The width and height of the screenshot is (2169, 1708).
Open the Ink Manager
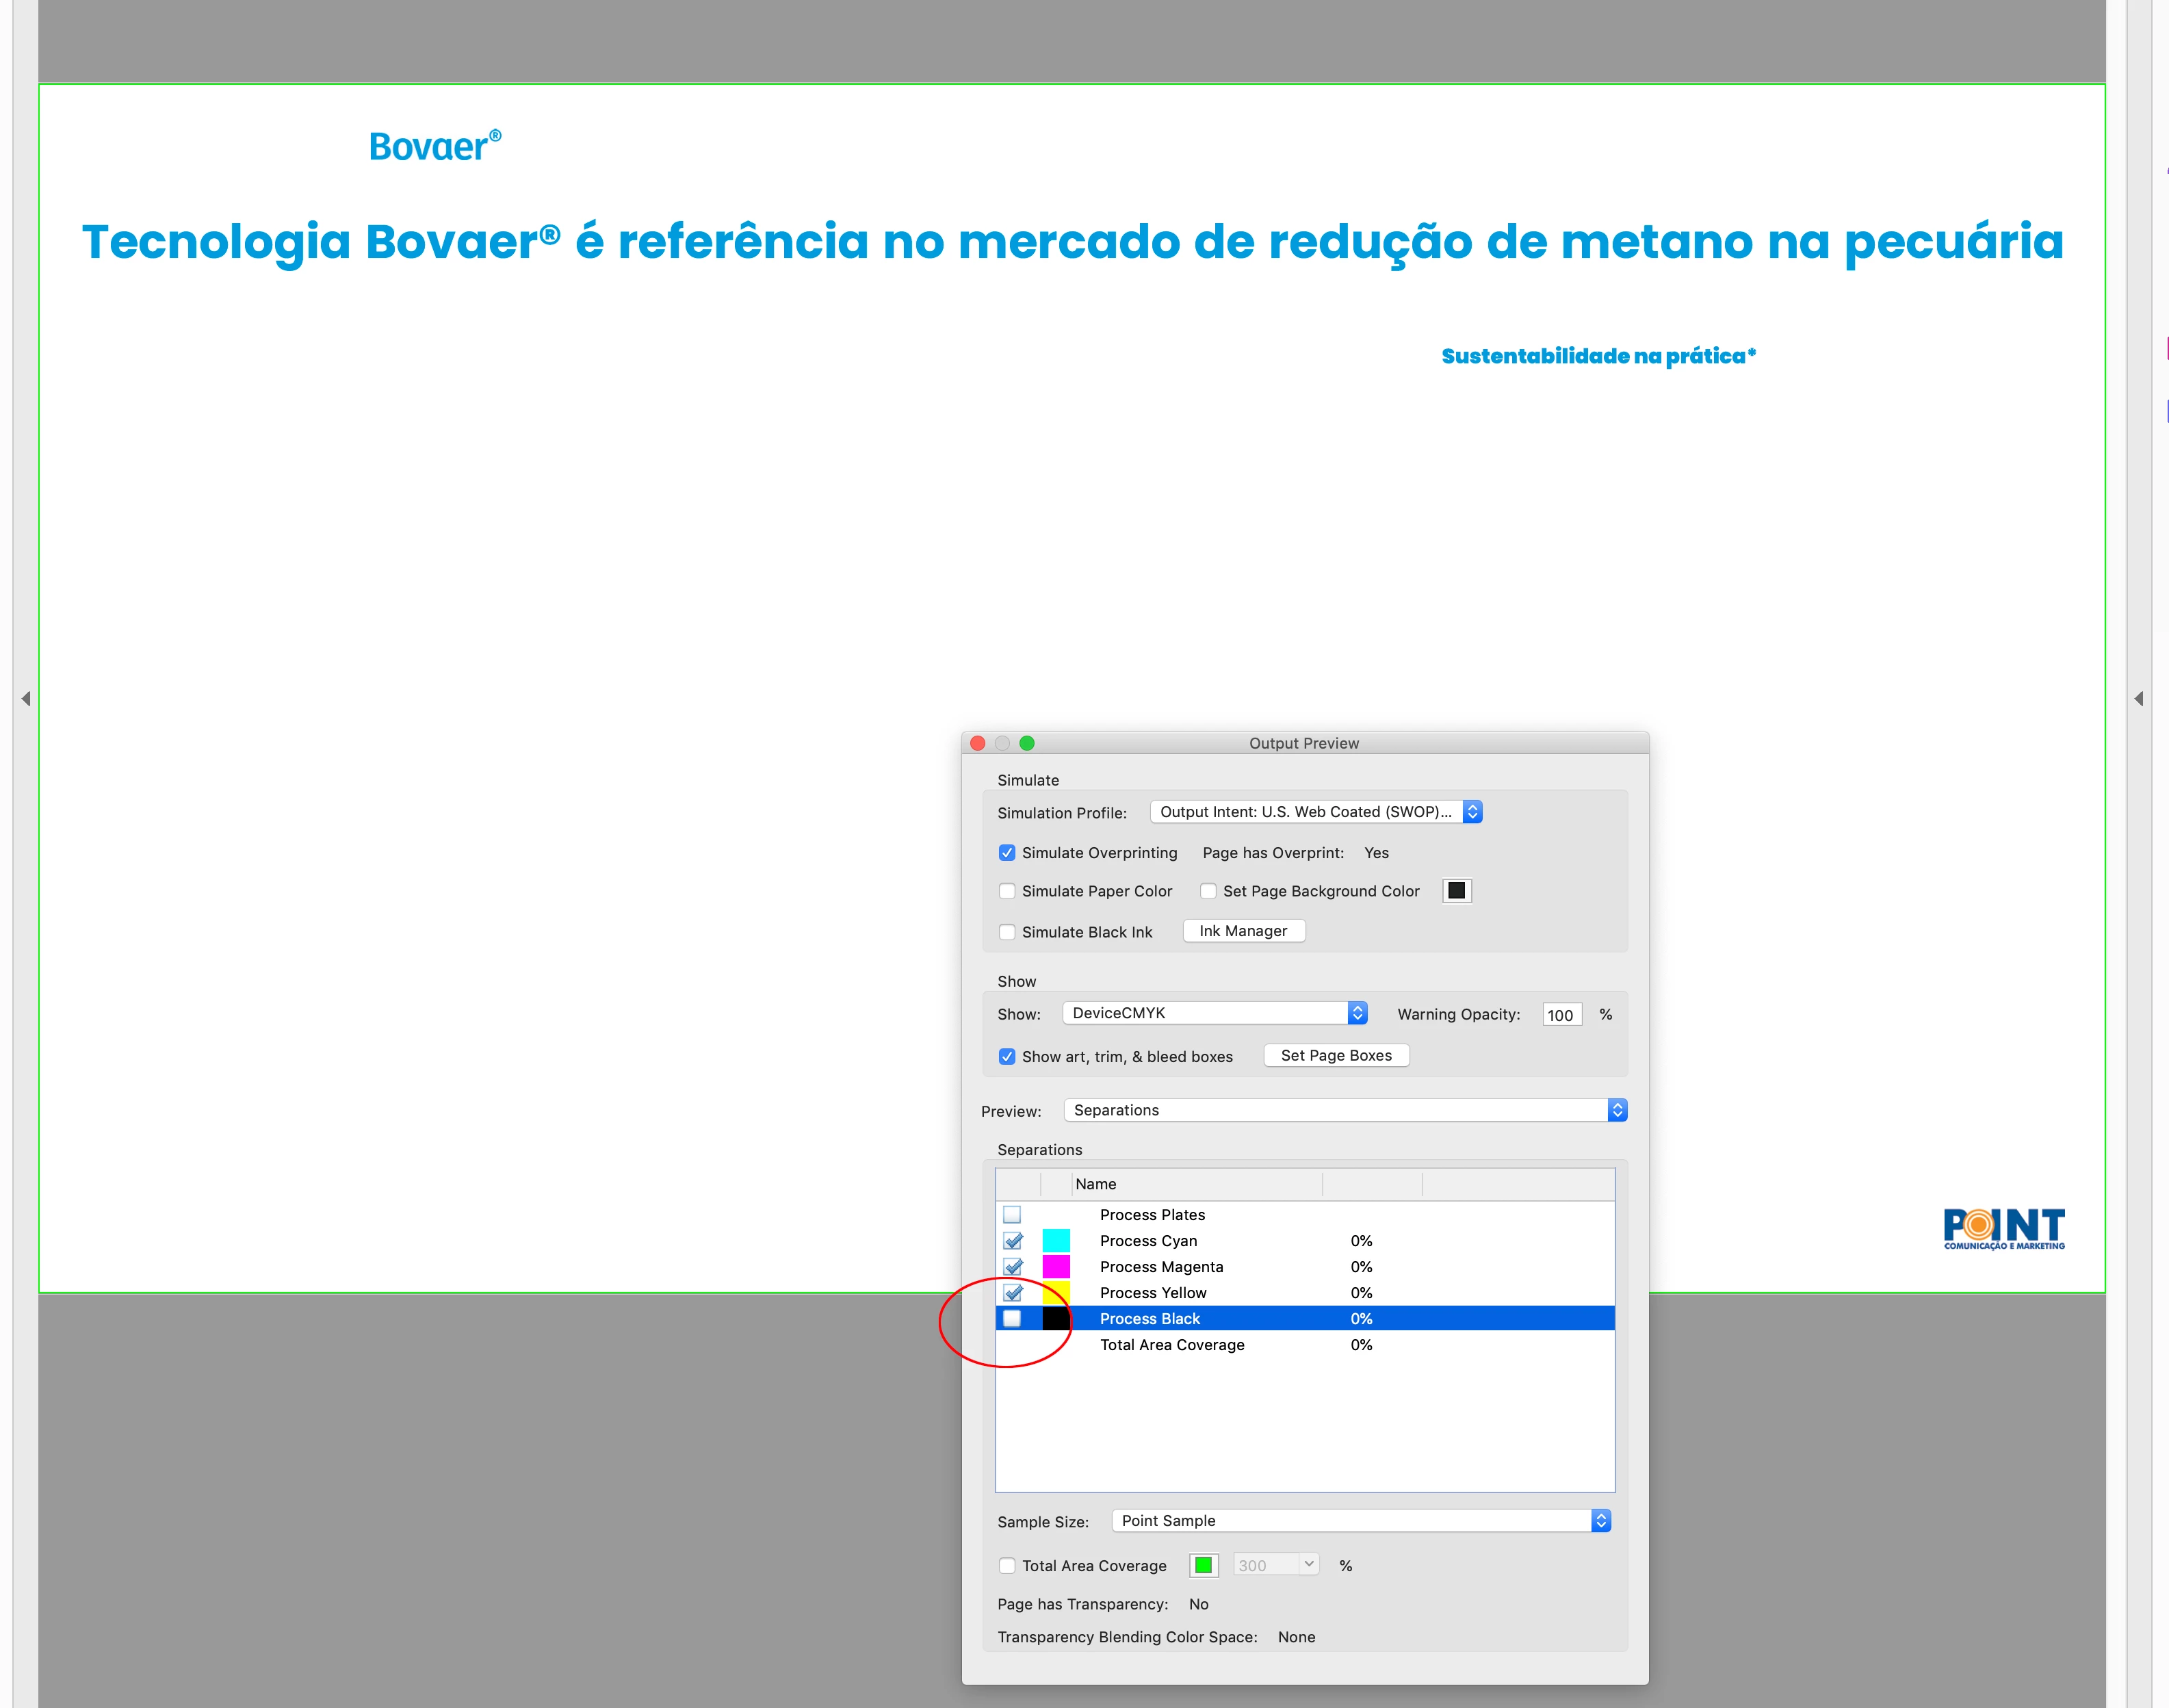(1243, 931)
